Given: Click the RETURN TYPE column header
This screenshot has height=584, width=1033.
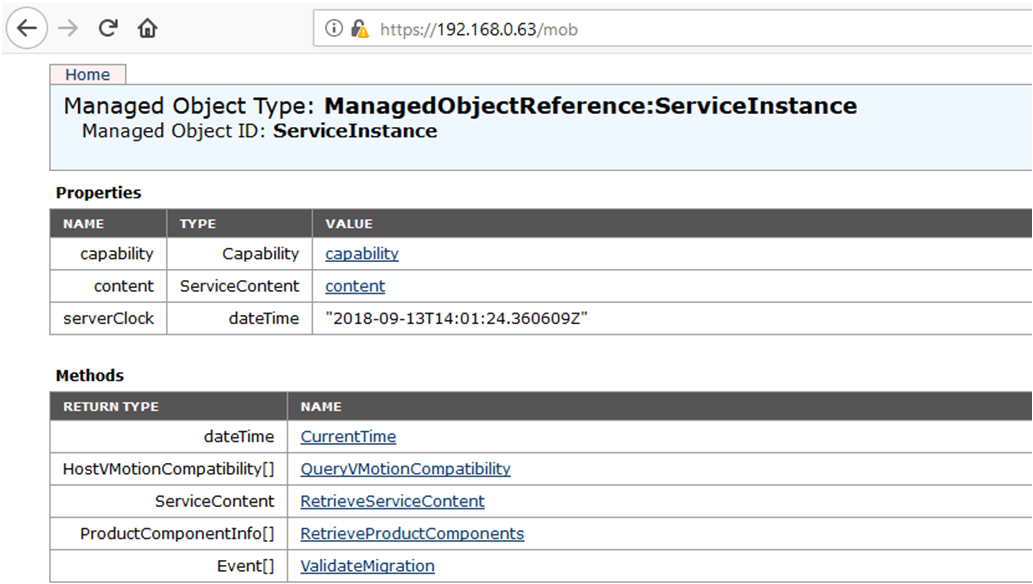Looking at the screenshot, I should 113,406.
